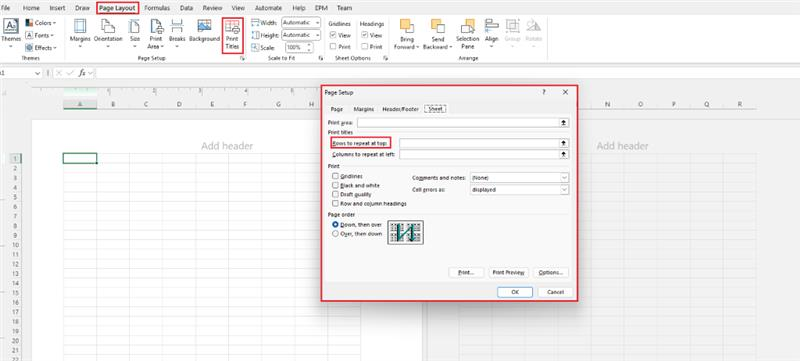Open the Sheet Options dialog launcher

coord(385,59)
